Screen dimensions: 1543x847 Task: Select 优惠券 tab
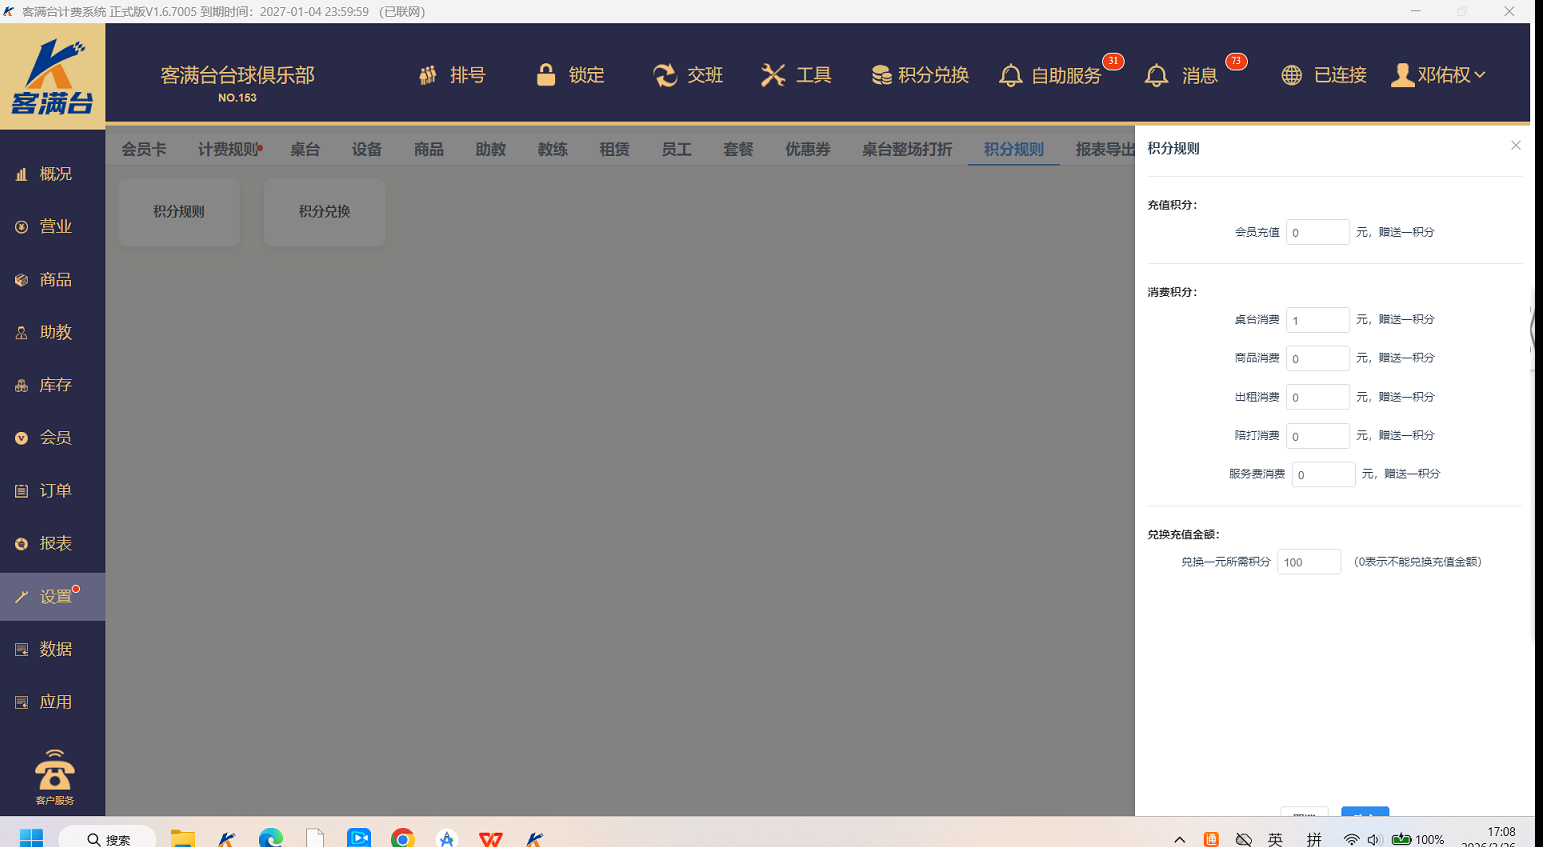coord(807,149)
